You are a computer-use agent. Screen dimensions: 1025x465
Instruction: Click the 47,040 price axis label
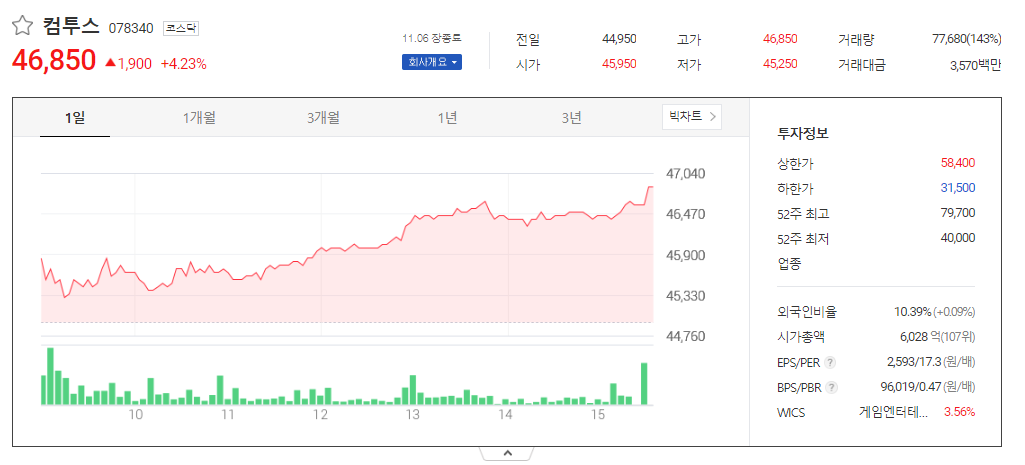click(686, 174)
